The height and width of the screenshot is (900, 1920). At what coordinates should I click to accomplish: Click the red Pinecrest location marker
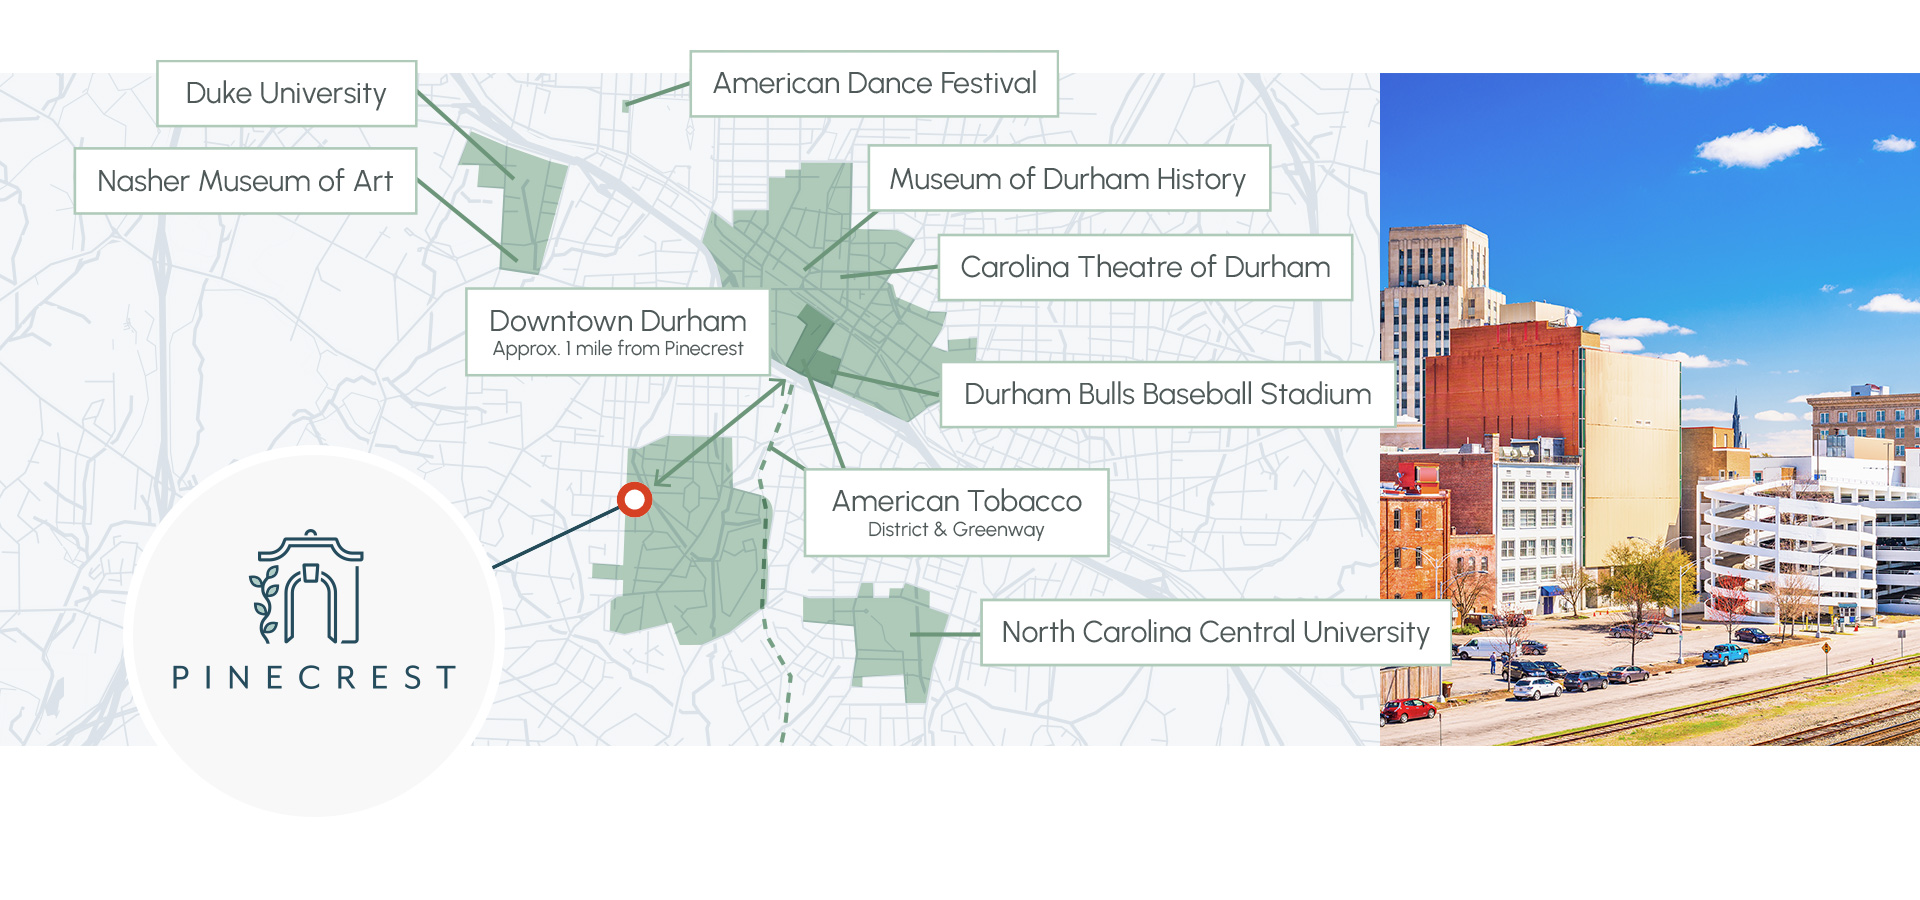point(634,499)
